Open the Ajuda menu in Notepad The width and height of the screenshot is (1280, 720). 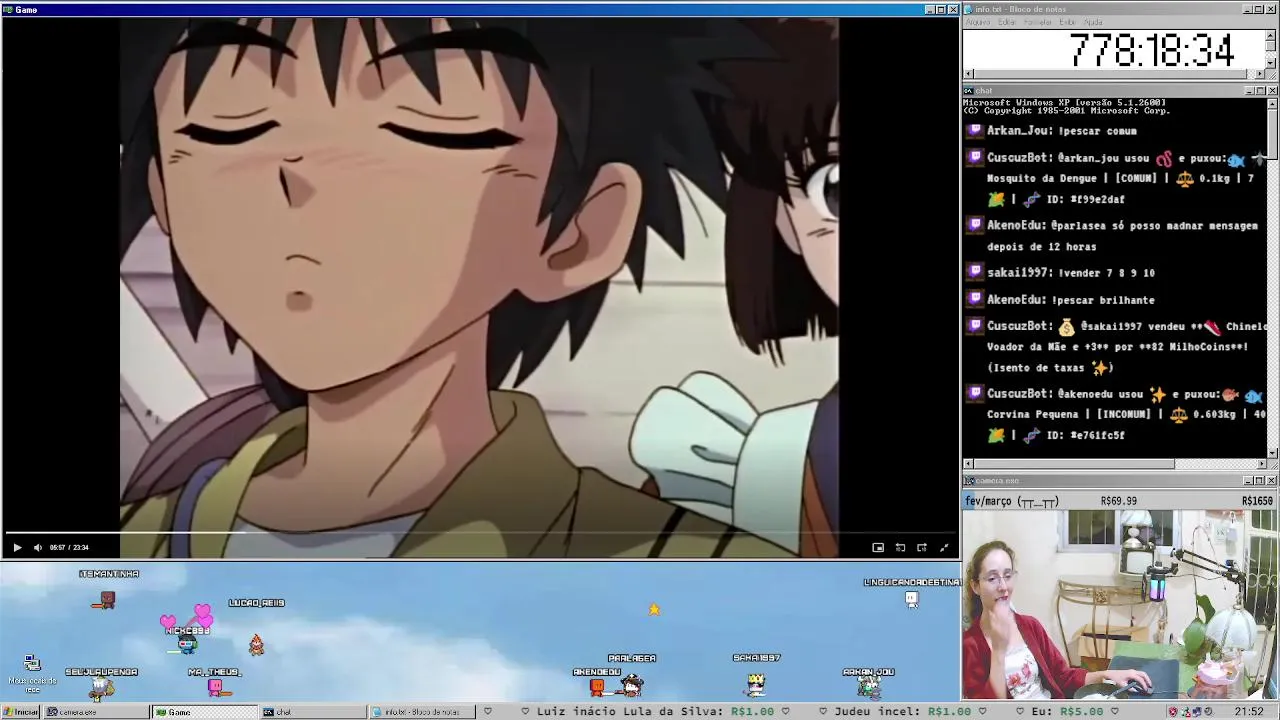pyautogui.click(x=1093, y=22)
